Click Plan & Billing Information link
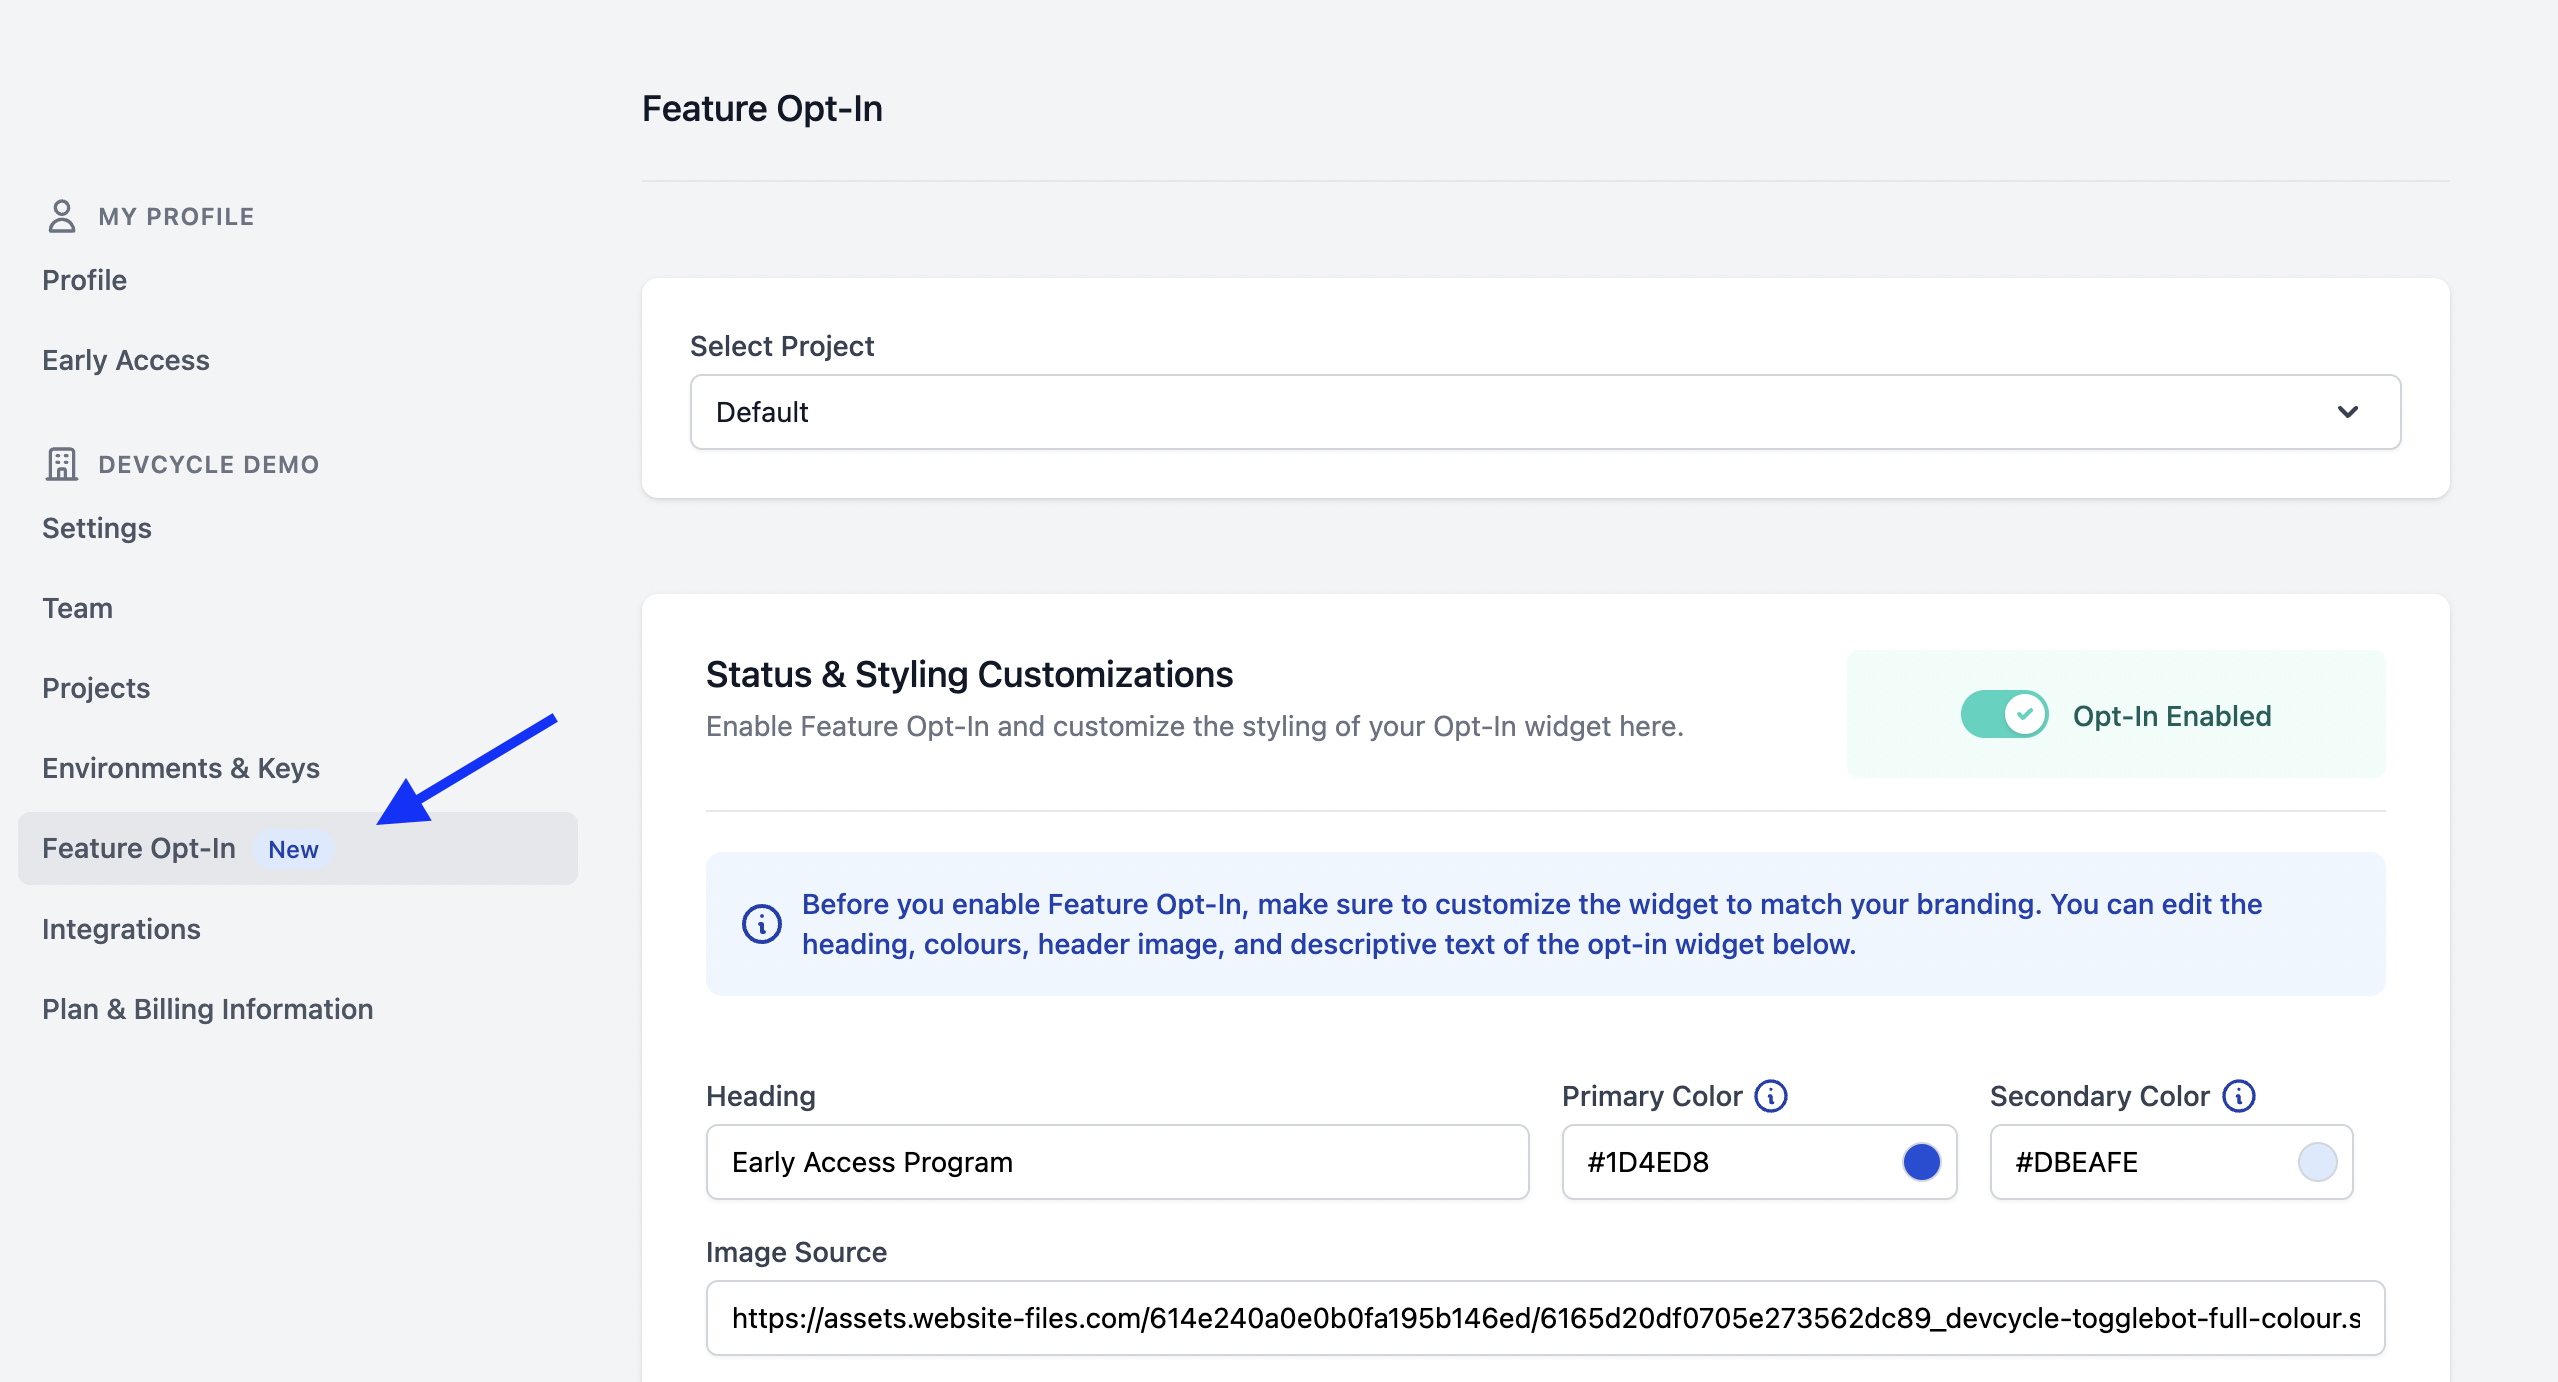The width and height of the screenshot is (2558, 1382). [x=208, y=1008]
